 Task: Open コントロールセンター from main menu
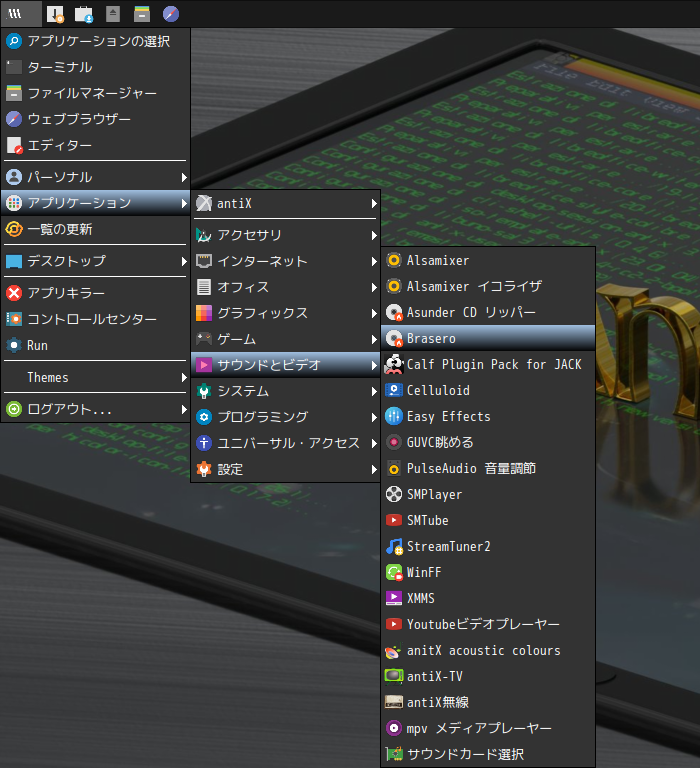(95, 319)
